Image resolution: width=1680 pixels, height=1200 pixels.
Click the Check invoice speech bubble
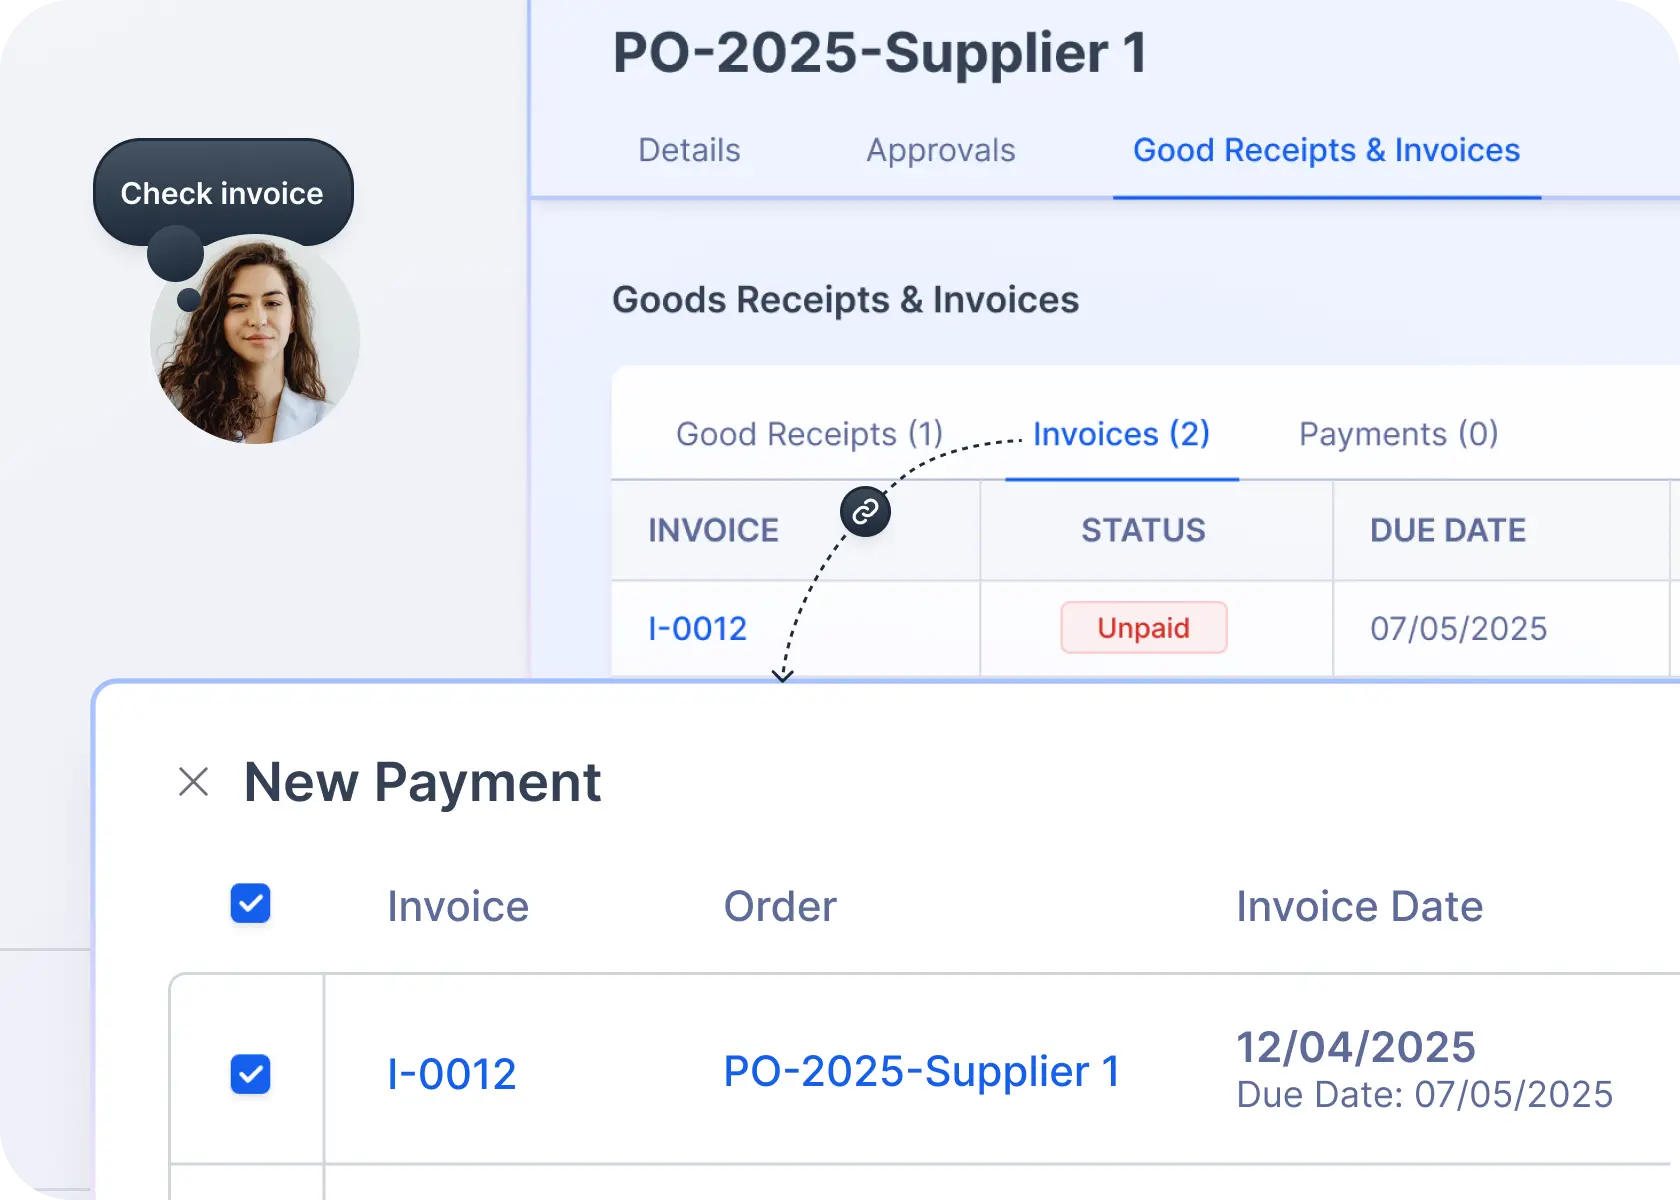coord(222,193)
